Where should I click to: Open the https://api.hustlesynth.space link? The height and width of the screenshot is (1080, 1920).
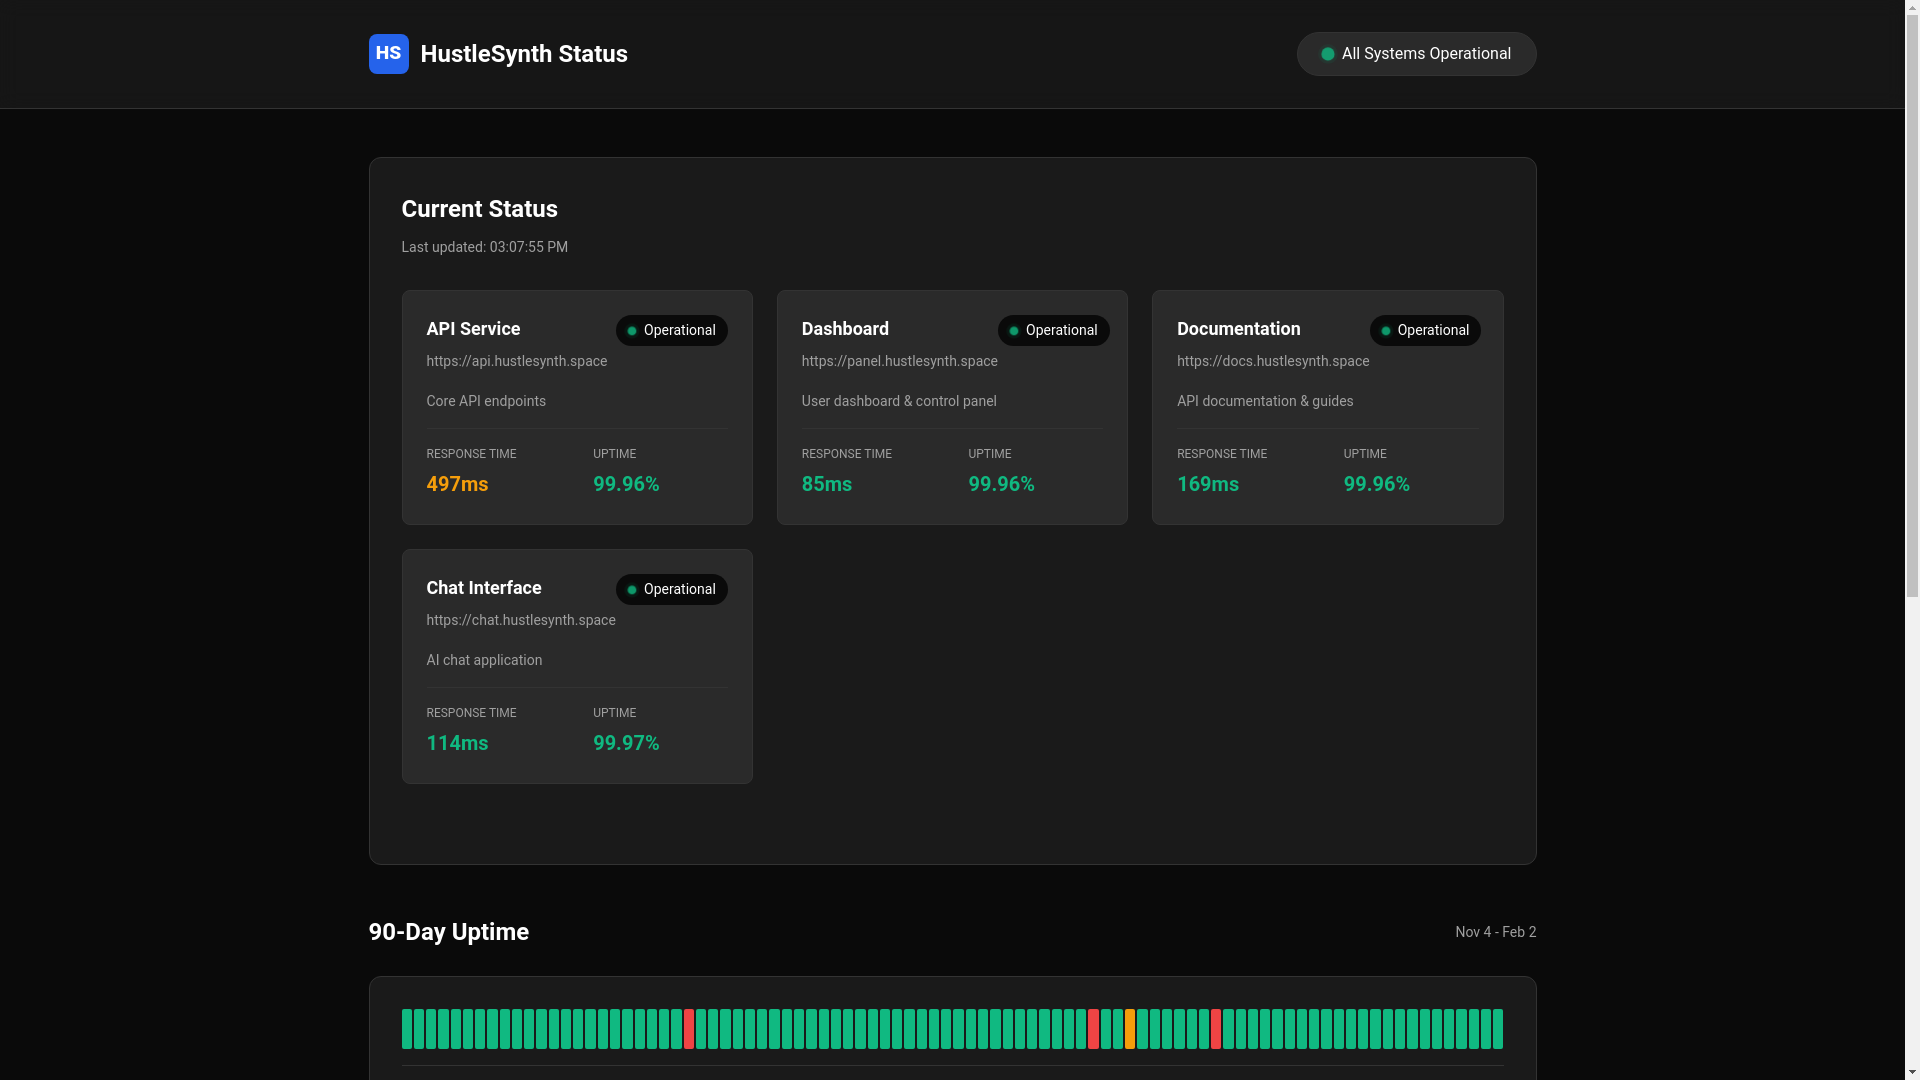pyautogui.click(x=517, y=361)
